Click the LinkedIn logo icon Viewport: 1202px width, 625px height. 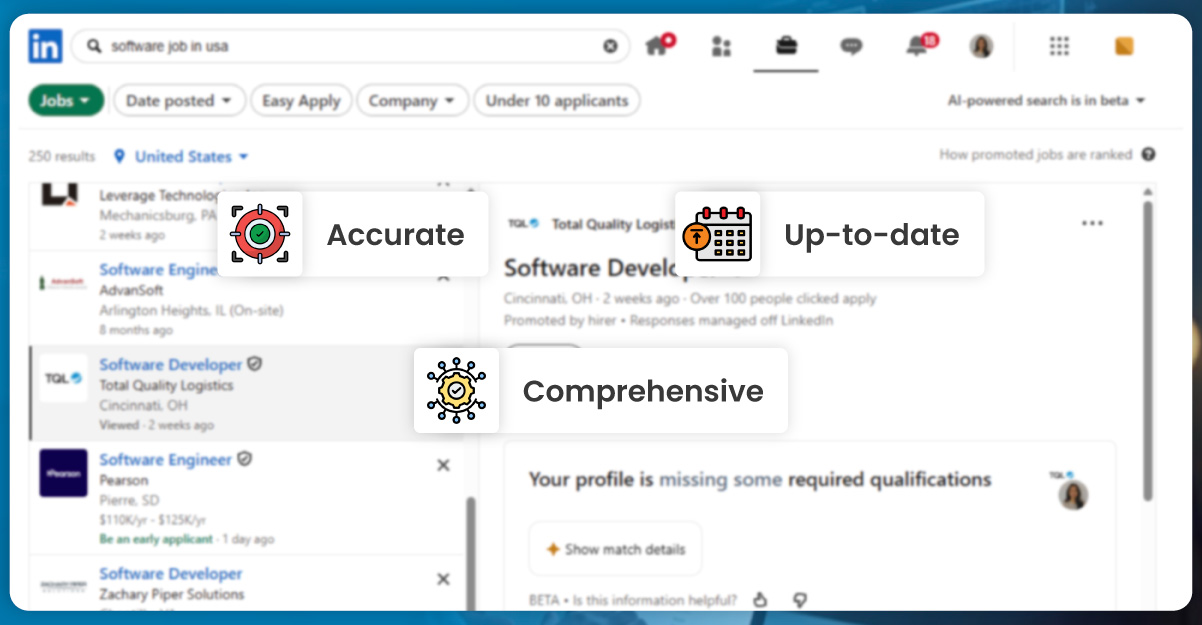(x=45, y=46)
